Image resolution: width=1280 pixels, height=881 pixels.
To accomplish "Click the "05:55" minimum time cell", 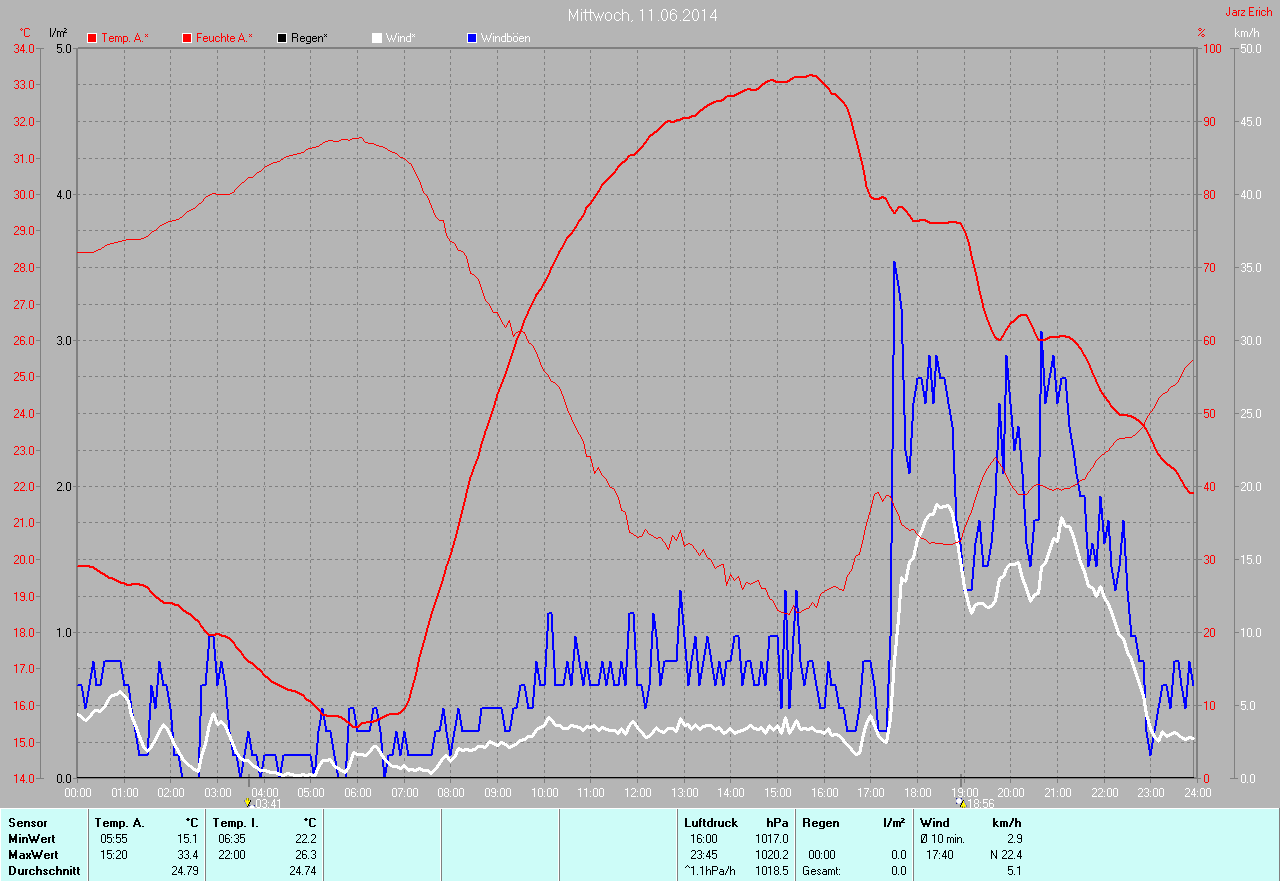I will (x=114, y=839).
